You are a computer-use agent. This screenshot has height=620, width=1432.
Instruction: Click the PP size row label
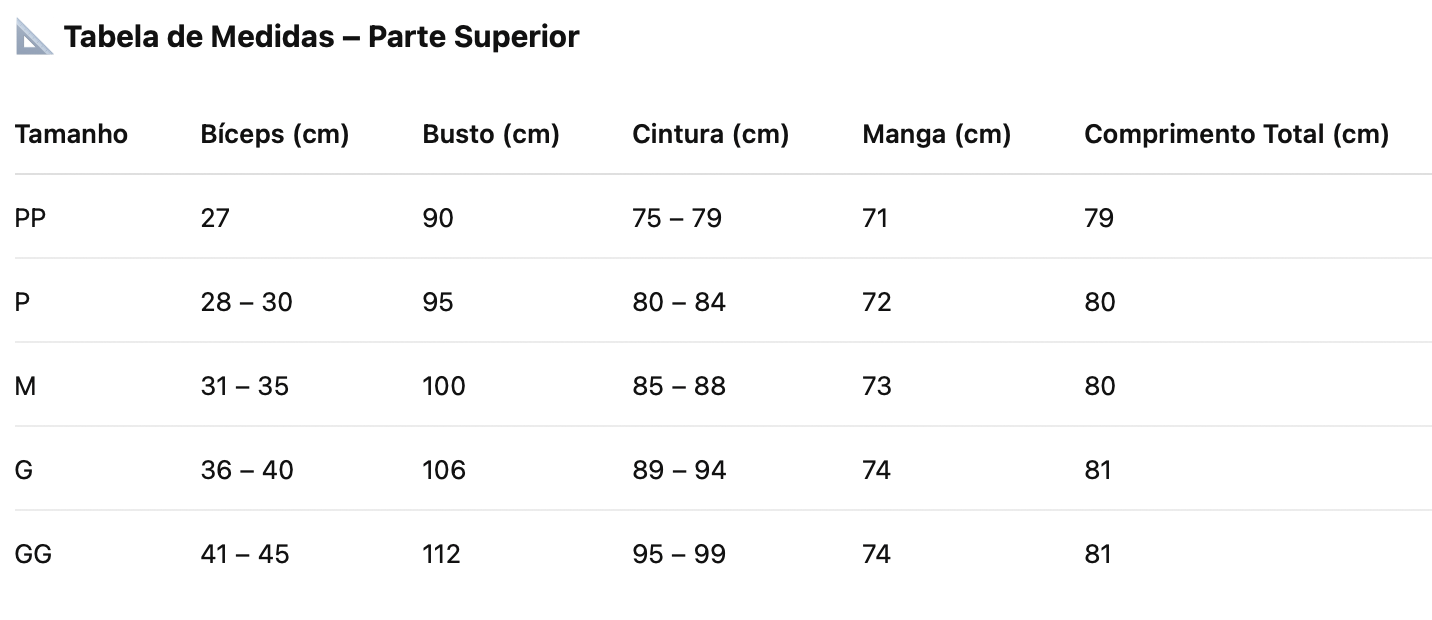tap(30, 218)
